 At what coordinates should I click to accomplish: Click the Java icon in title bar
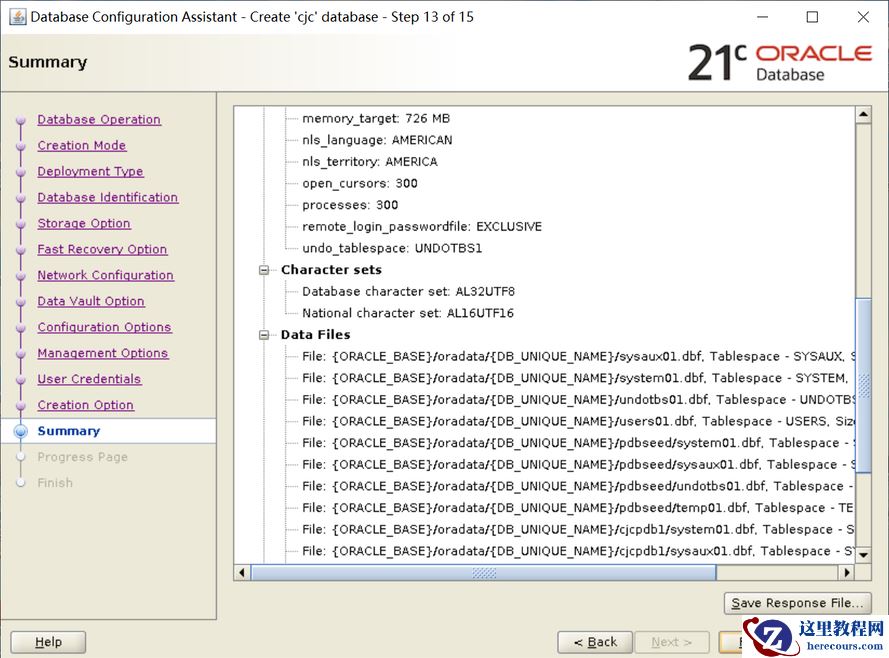point(16,16)
